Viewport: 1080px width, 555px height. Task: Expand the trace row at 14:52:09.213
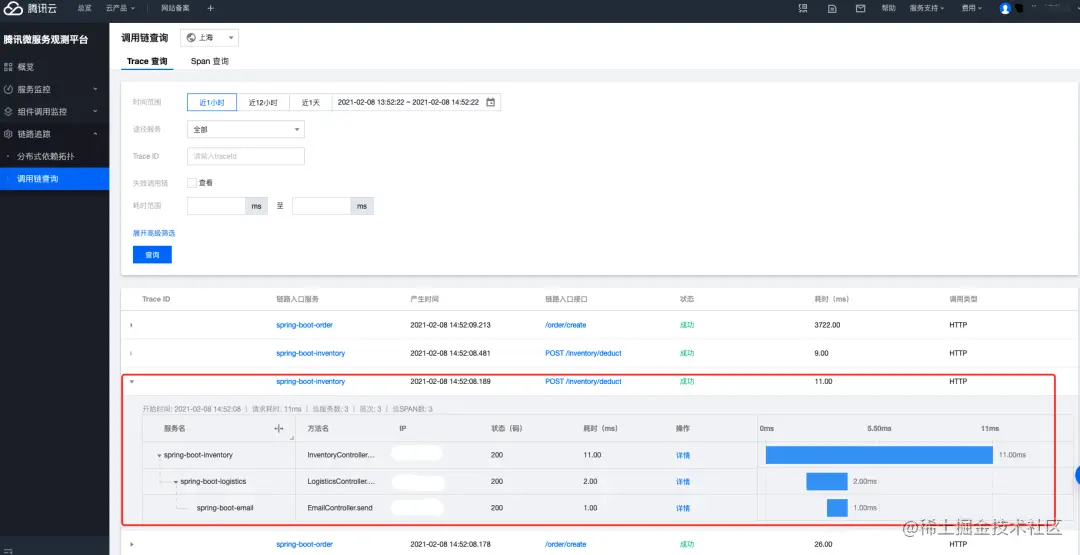point(131,325)
